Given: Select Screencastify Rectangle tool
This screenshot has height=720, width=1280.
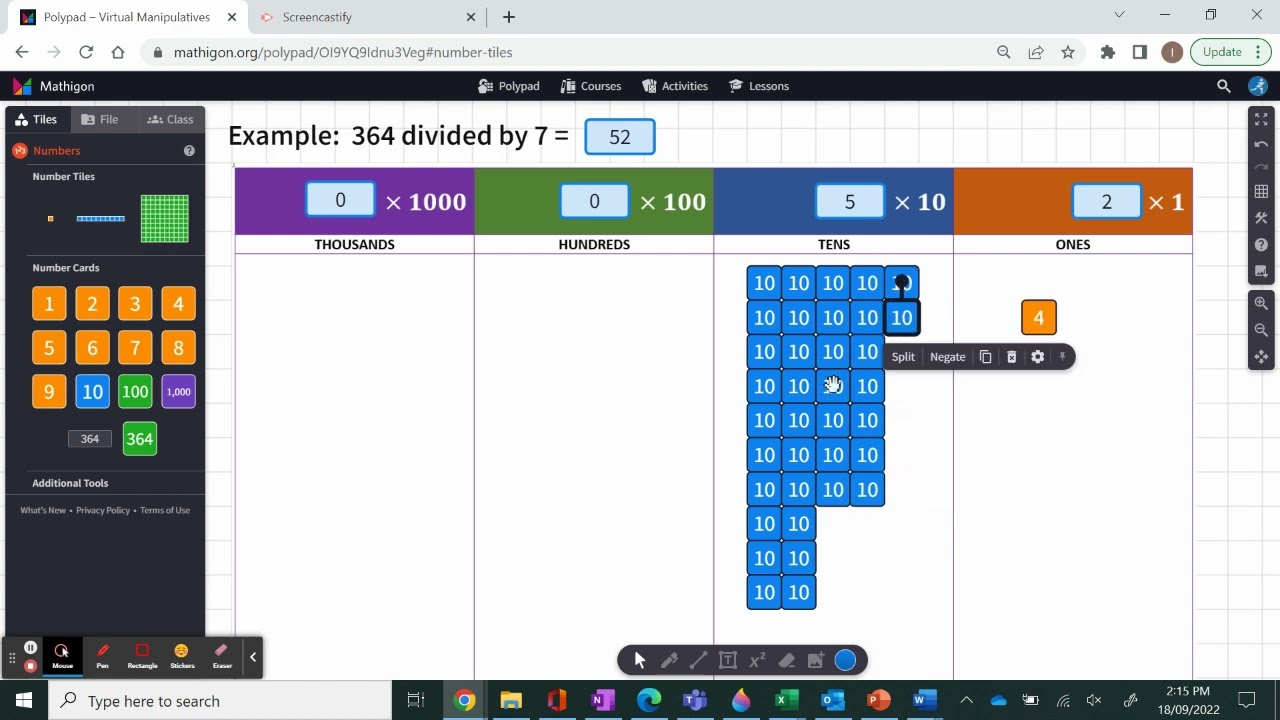Looking at the screenshot, I should (x=142, y=656).
